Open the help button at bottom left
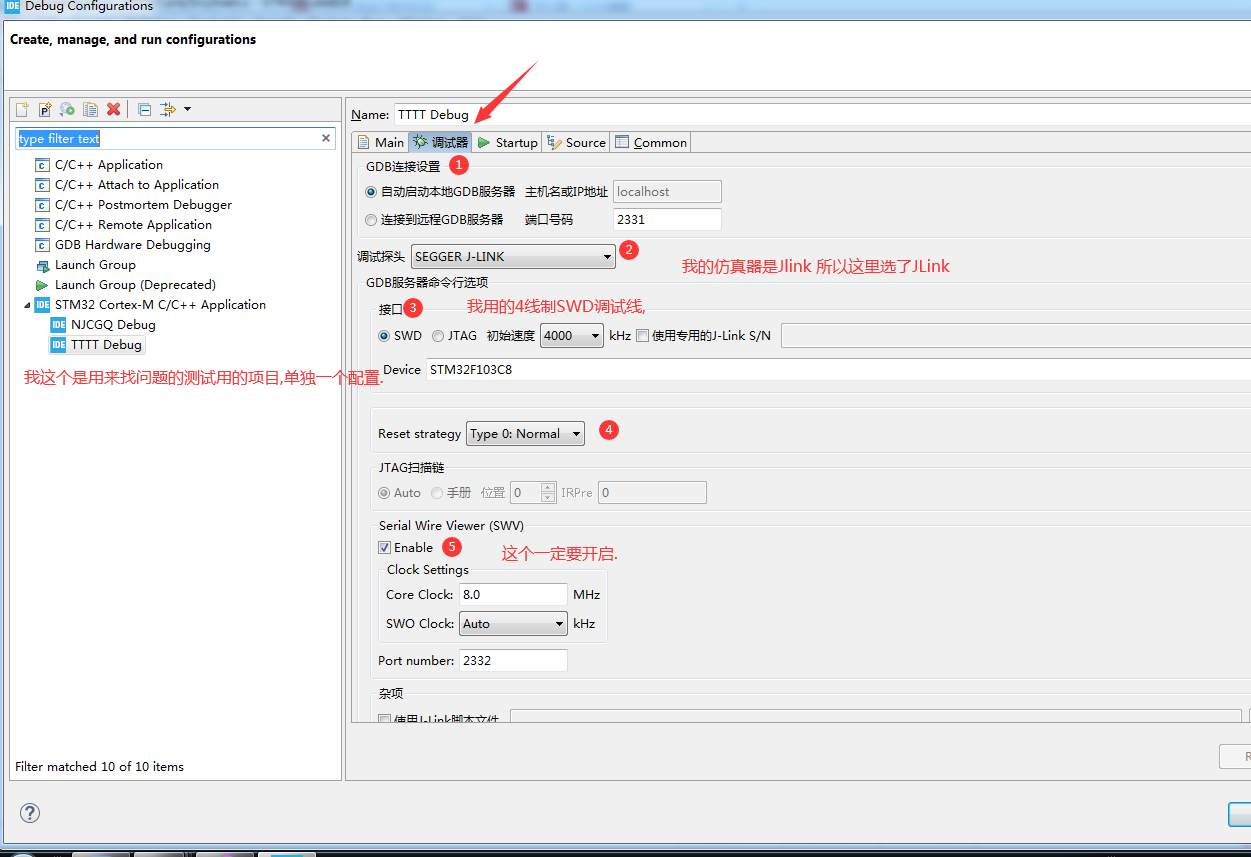The height and width of the screenshot is (857, 1251). click(29, 813)
